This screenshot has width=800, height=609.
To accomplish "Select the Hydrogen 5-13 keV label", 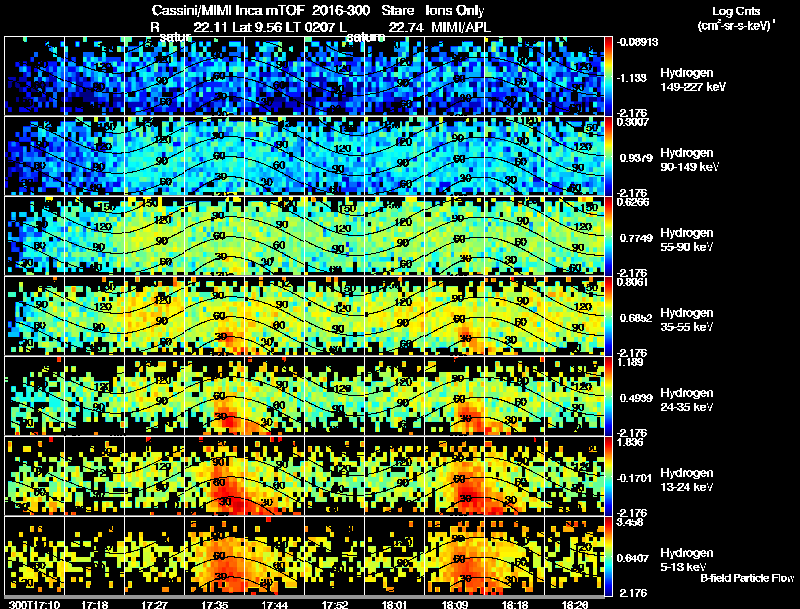I will click(x=686, y=560).
